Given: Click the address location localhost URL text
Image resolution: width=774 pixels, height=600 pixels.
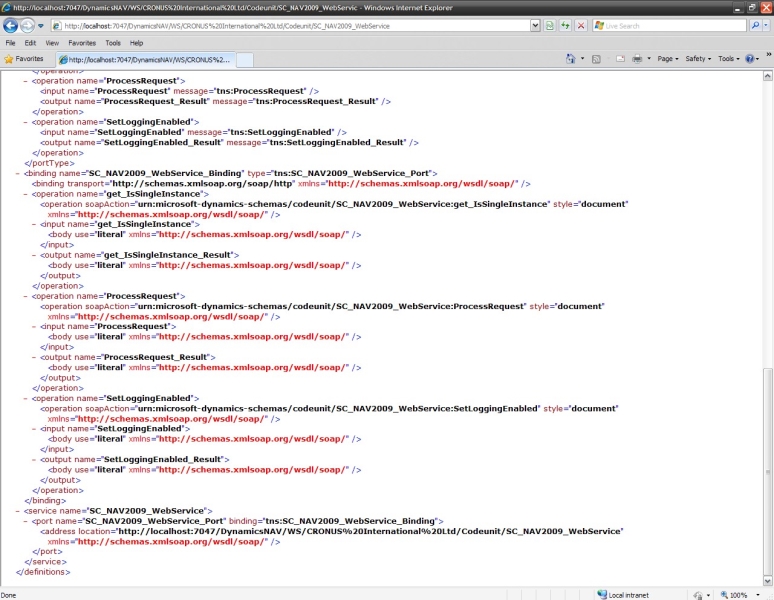Looking at the screenshot, I should pos(370,531).
